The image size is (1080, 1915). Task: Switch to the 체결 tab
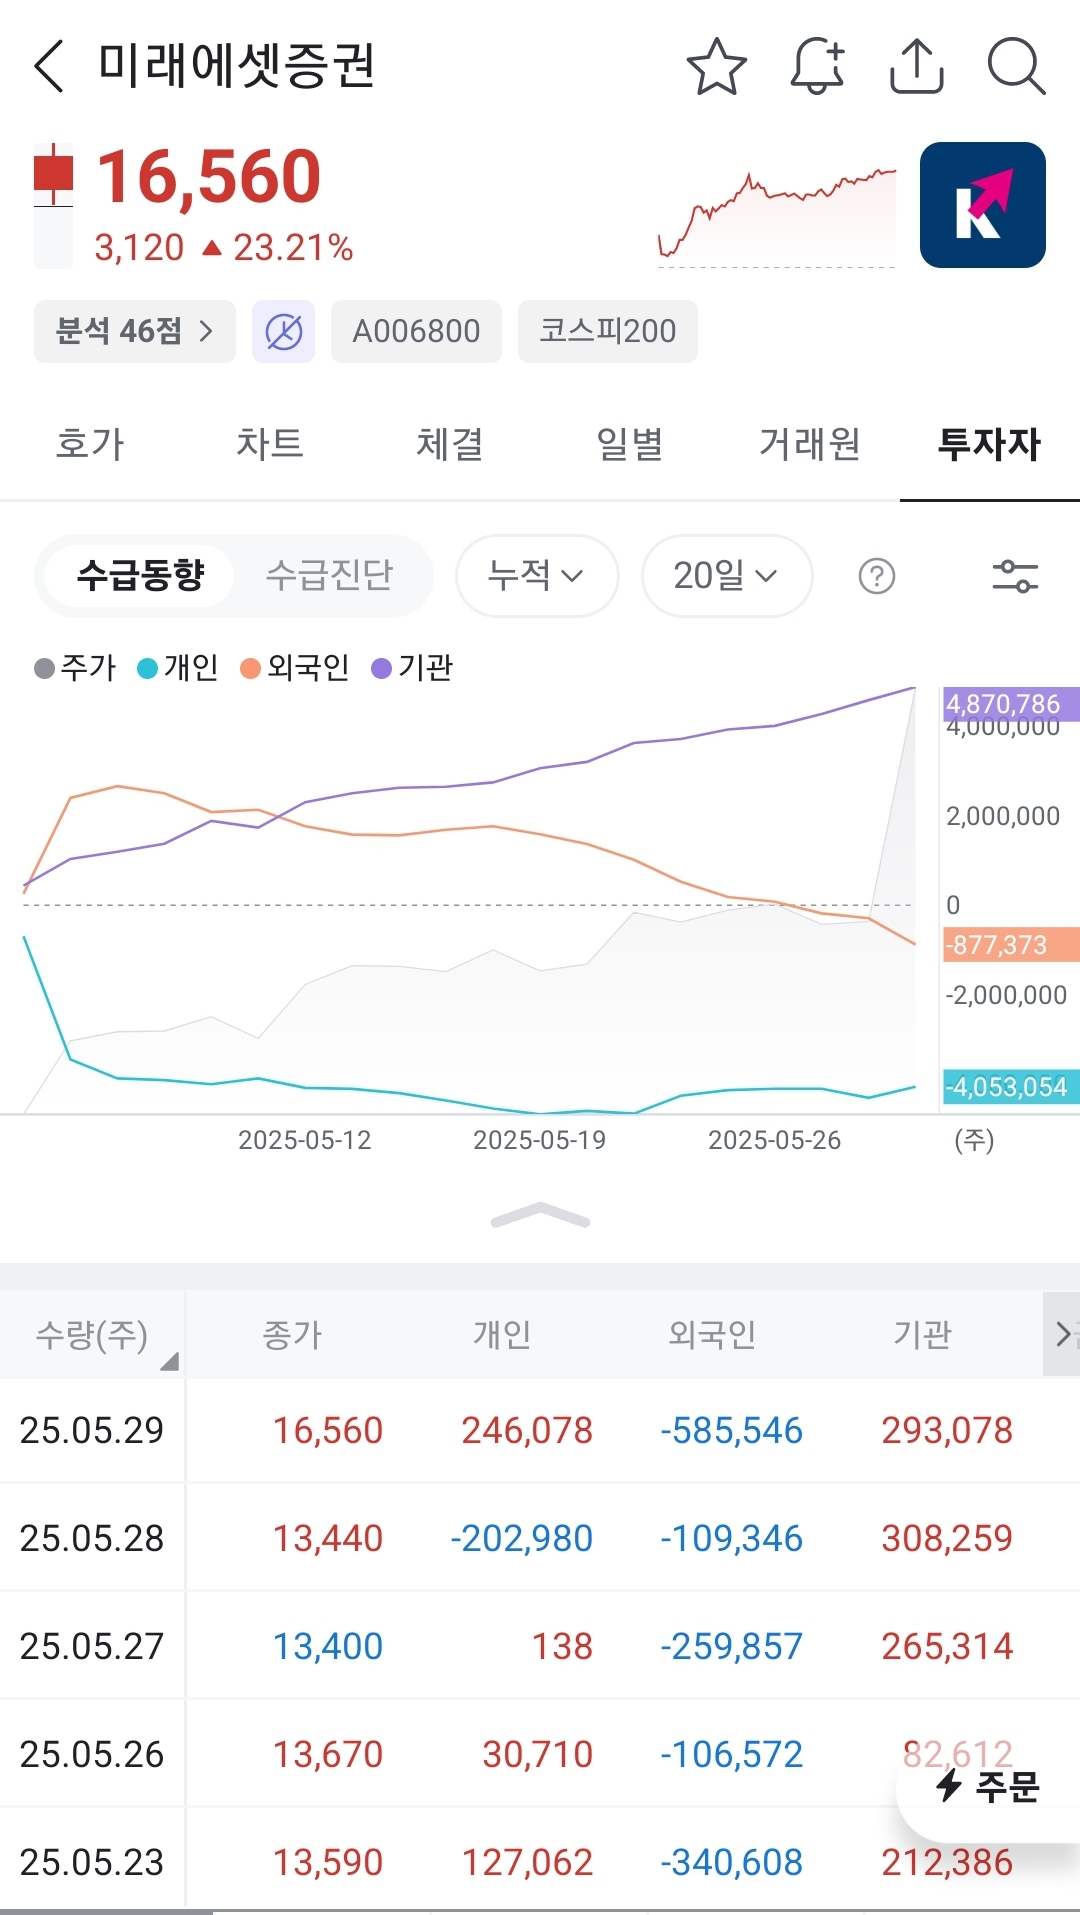coord(450,444)
